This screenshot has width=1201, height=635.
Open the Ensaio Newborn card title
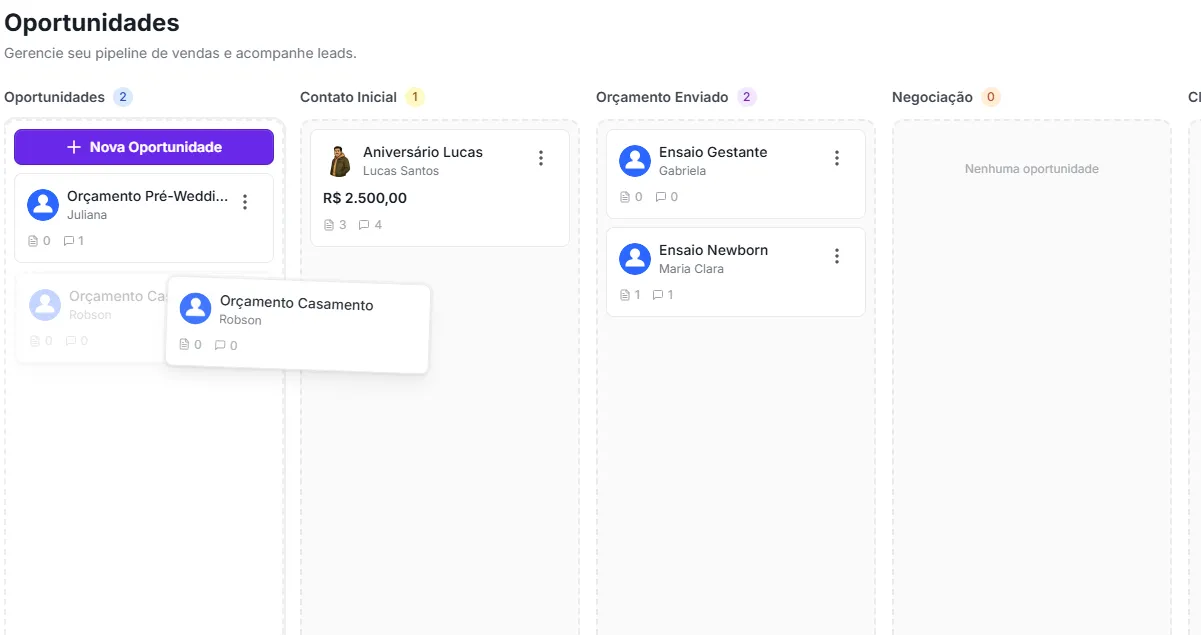click(x=713, y=250)
